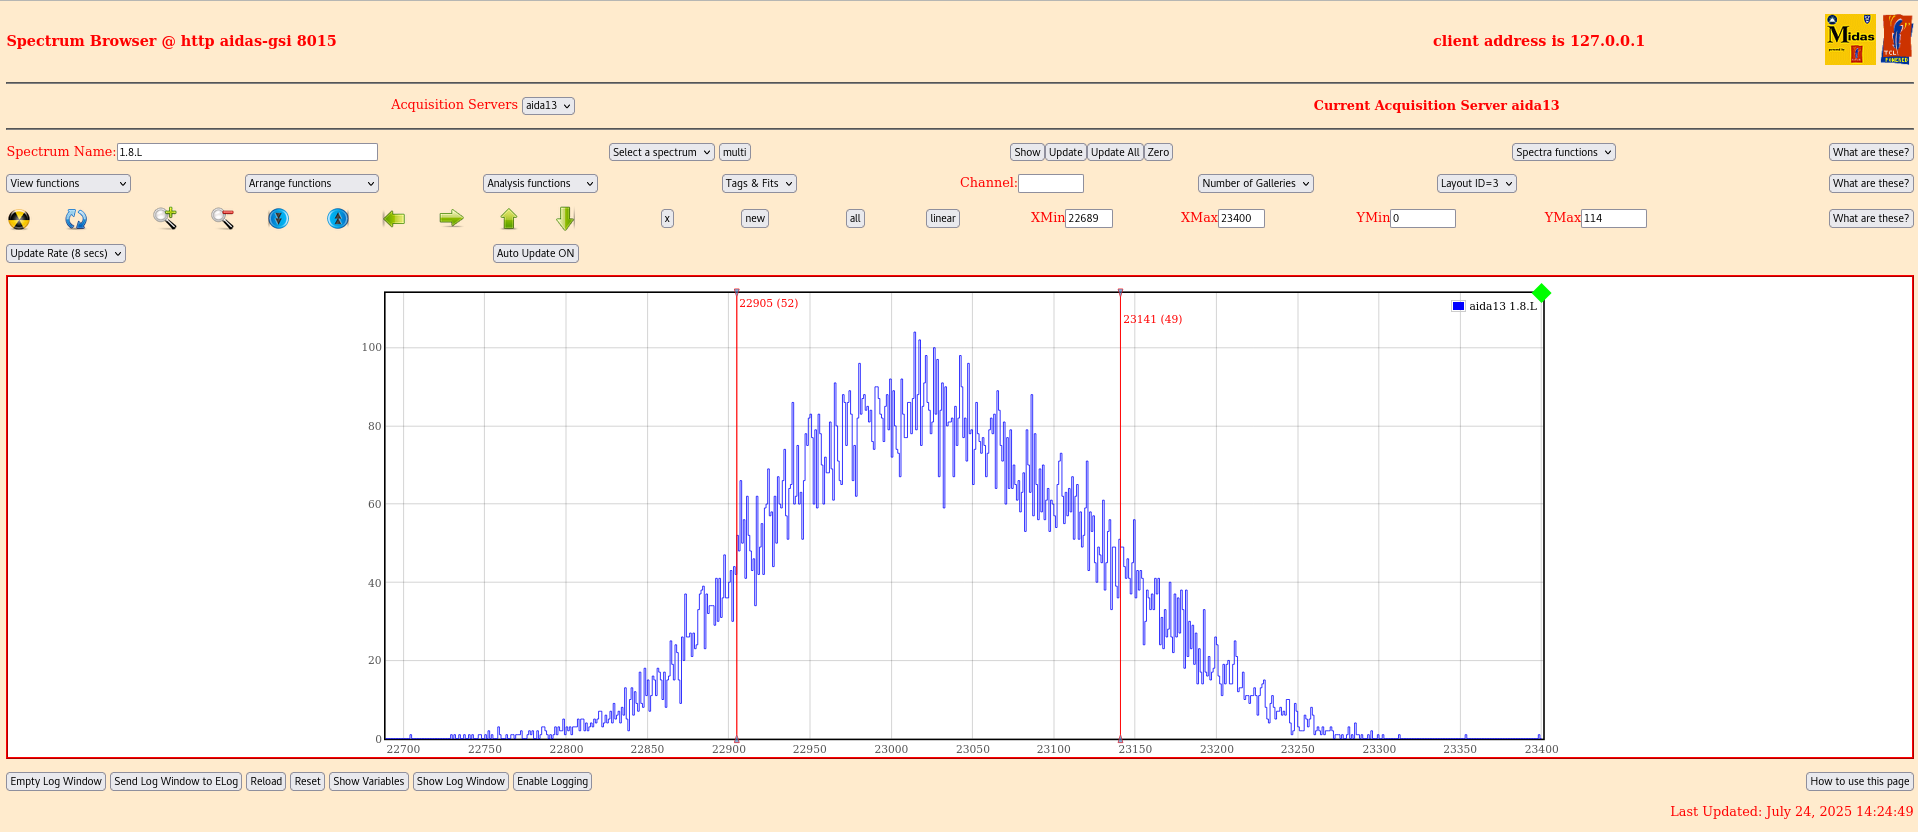
Task: Open the Analysis functions menu
Action: click(540, 184)
